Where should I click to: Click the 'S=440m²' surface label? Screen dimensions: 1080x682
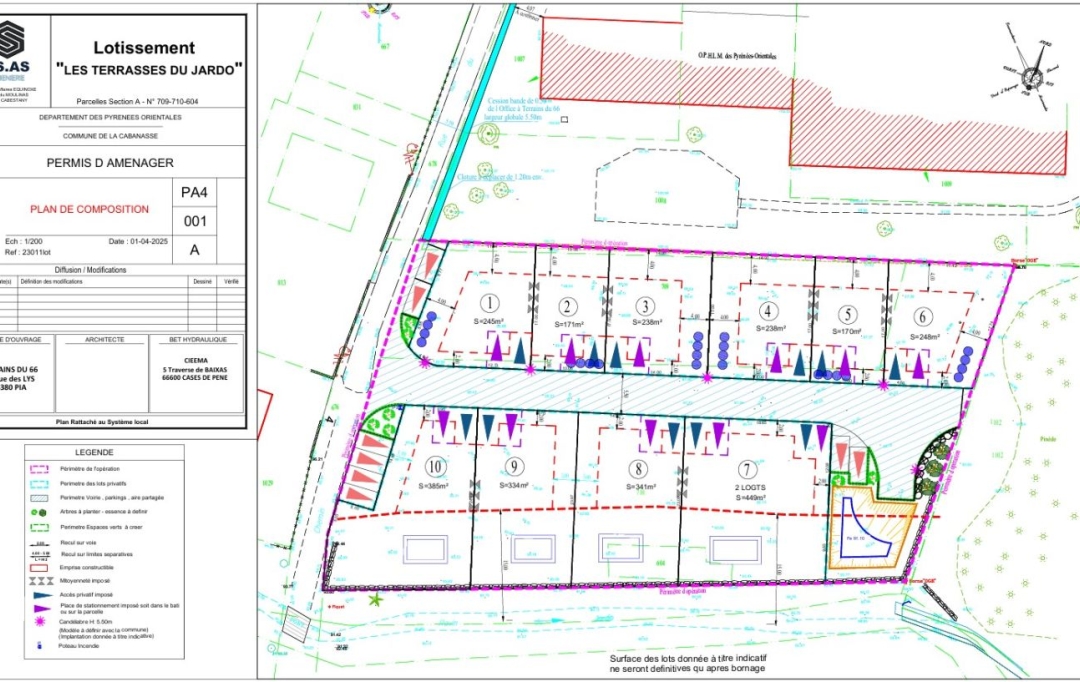coord(751,497)
